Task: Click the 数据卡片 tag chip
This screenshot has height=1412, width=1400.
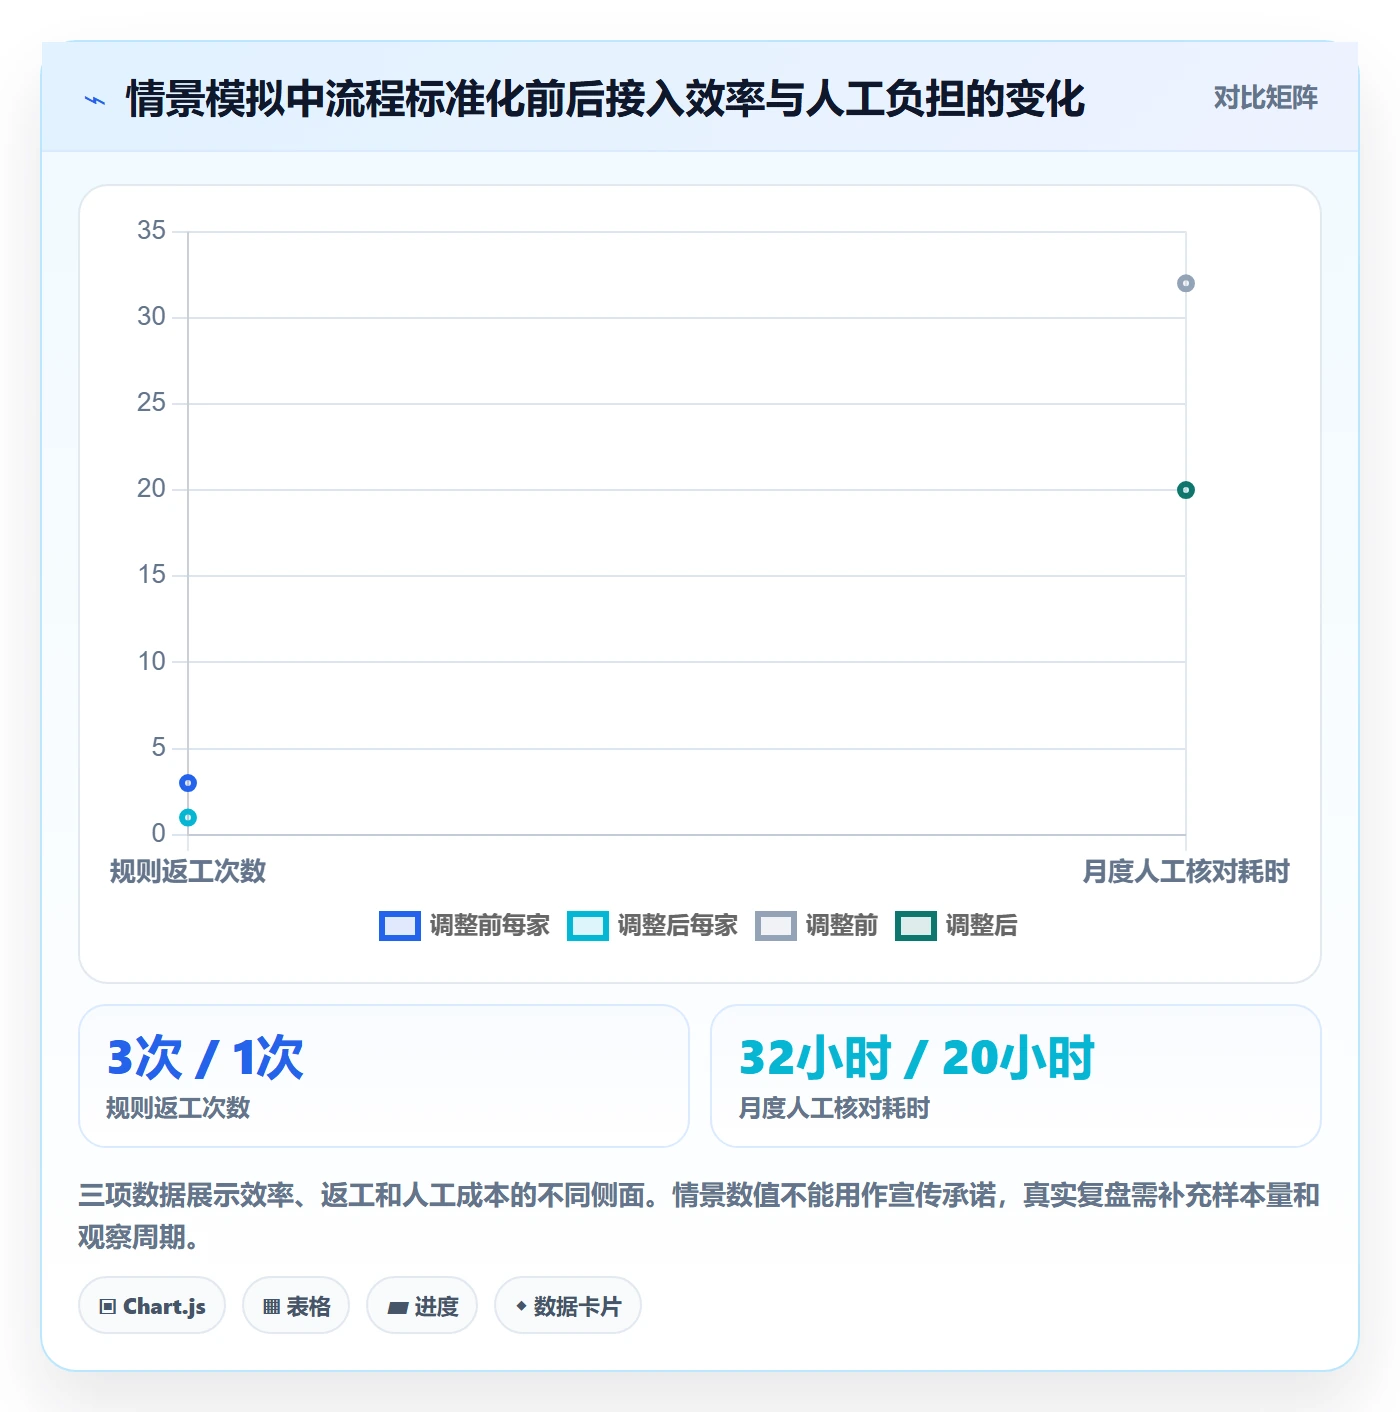Action: (x=568, y=1305)
